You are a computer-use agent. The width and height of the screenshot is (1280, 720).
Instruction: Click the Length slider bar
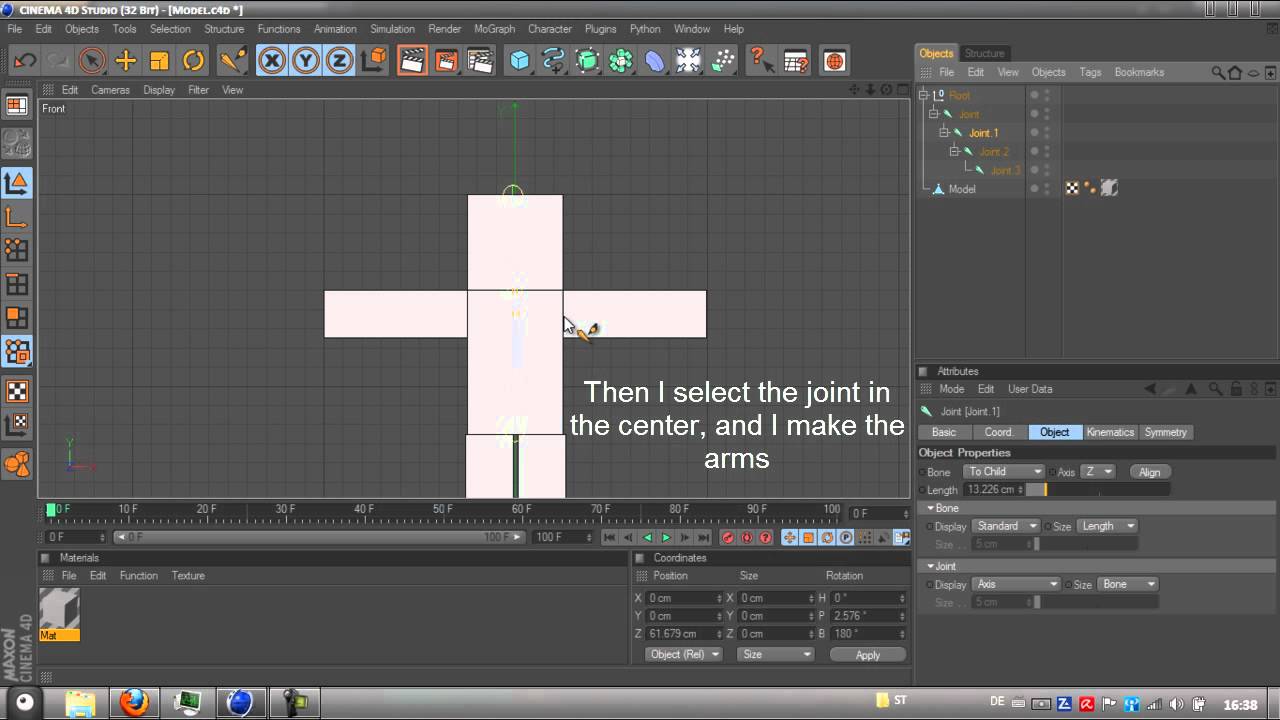pyautogui.click(x=1098, y=490)
